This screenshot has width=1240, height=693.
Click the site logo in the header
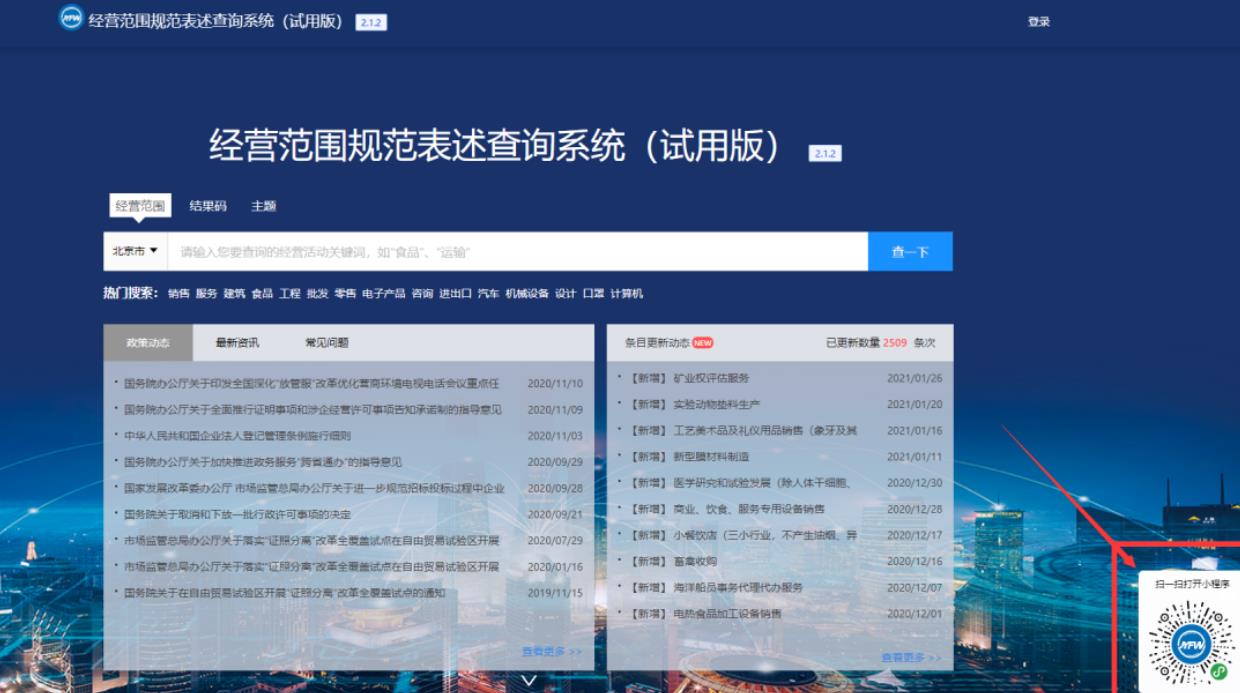tap(71, 19)
